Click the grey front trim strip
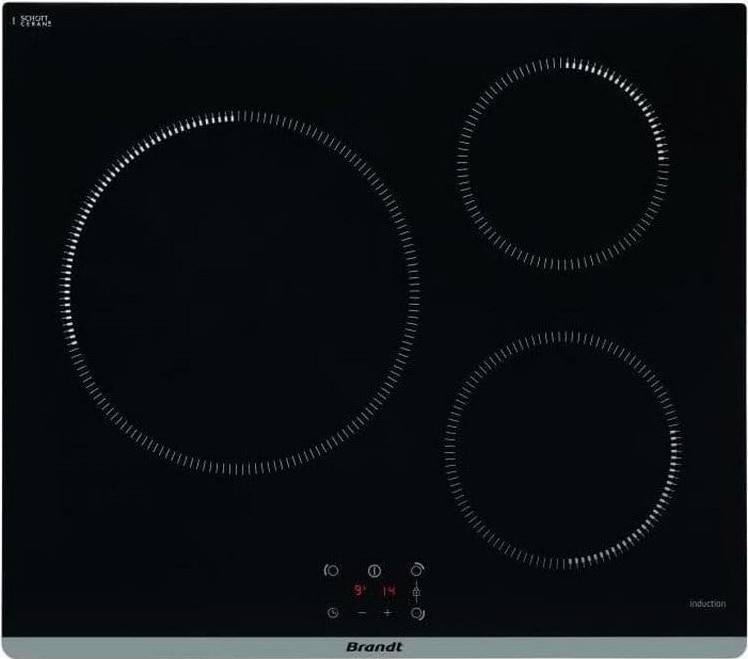Image resolution: width=748 pixels, height=659 pixels. pos(374,648)
